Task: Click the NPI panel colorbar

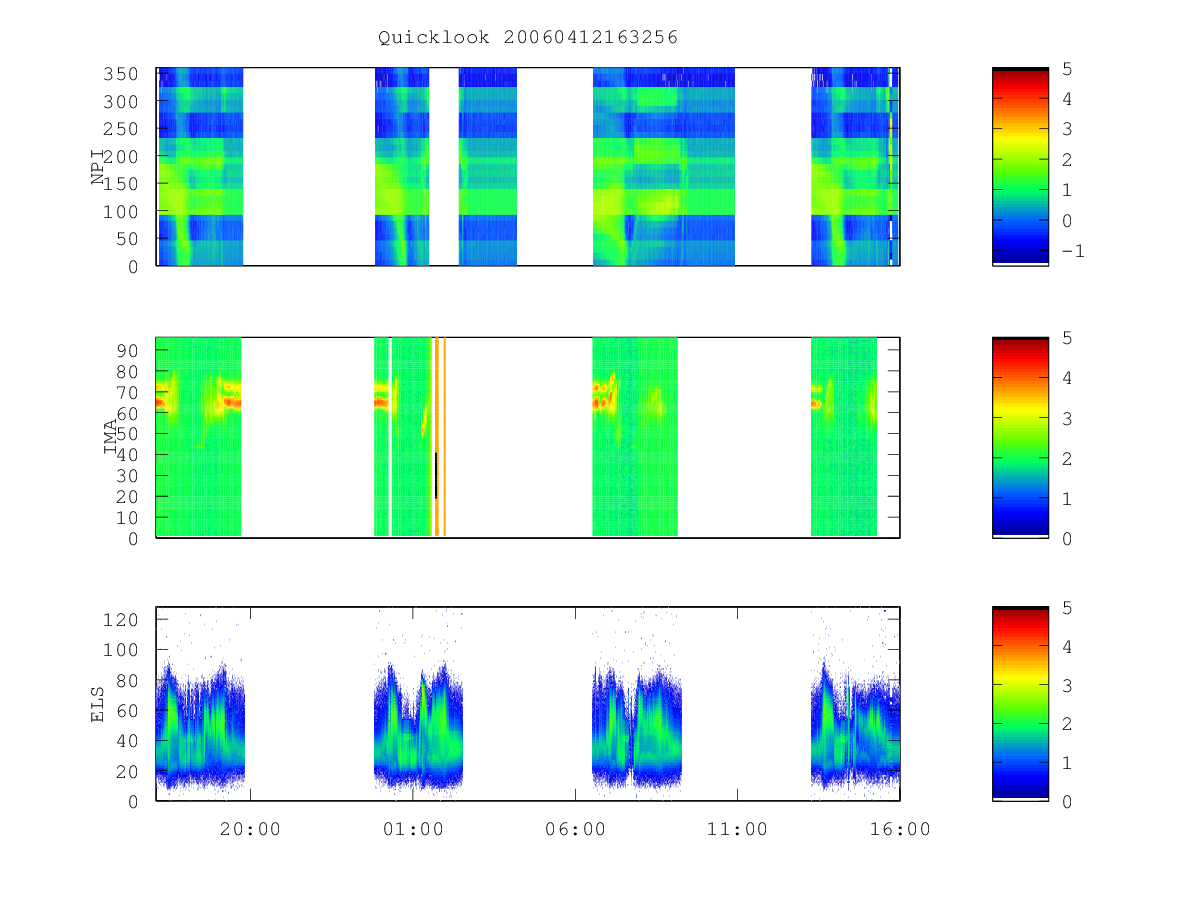Action: pyautogui.click(x=1020, y=167)
